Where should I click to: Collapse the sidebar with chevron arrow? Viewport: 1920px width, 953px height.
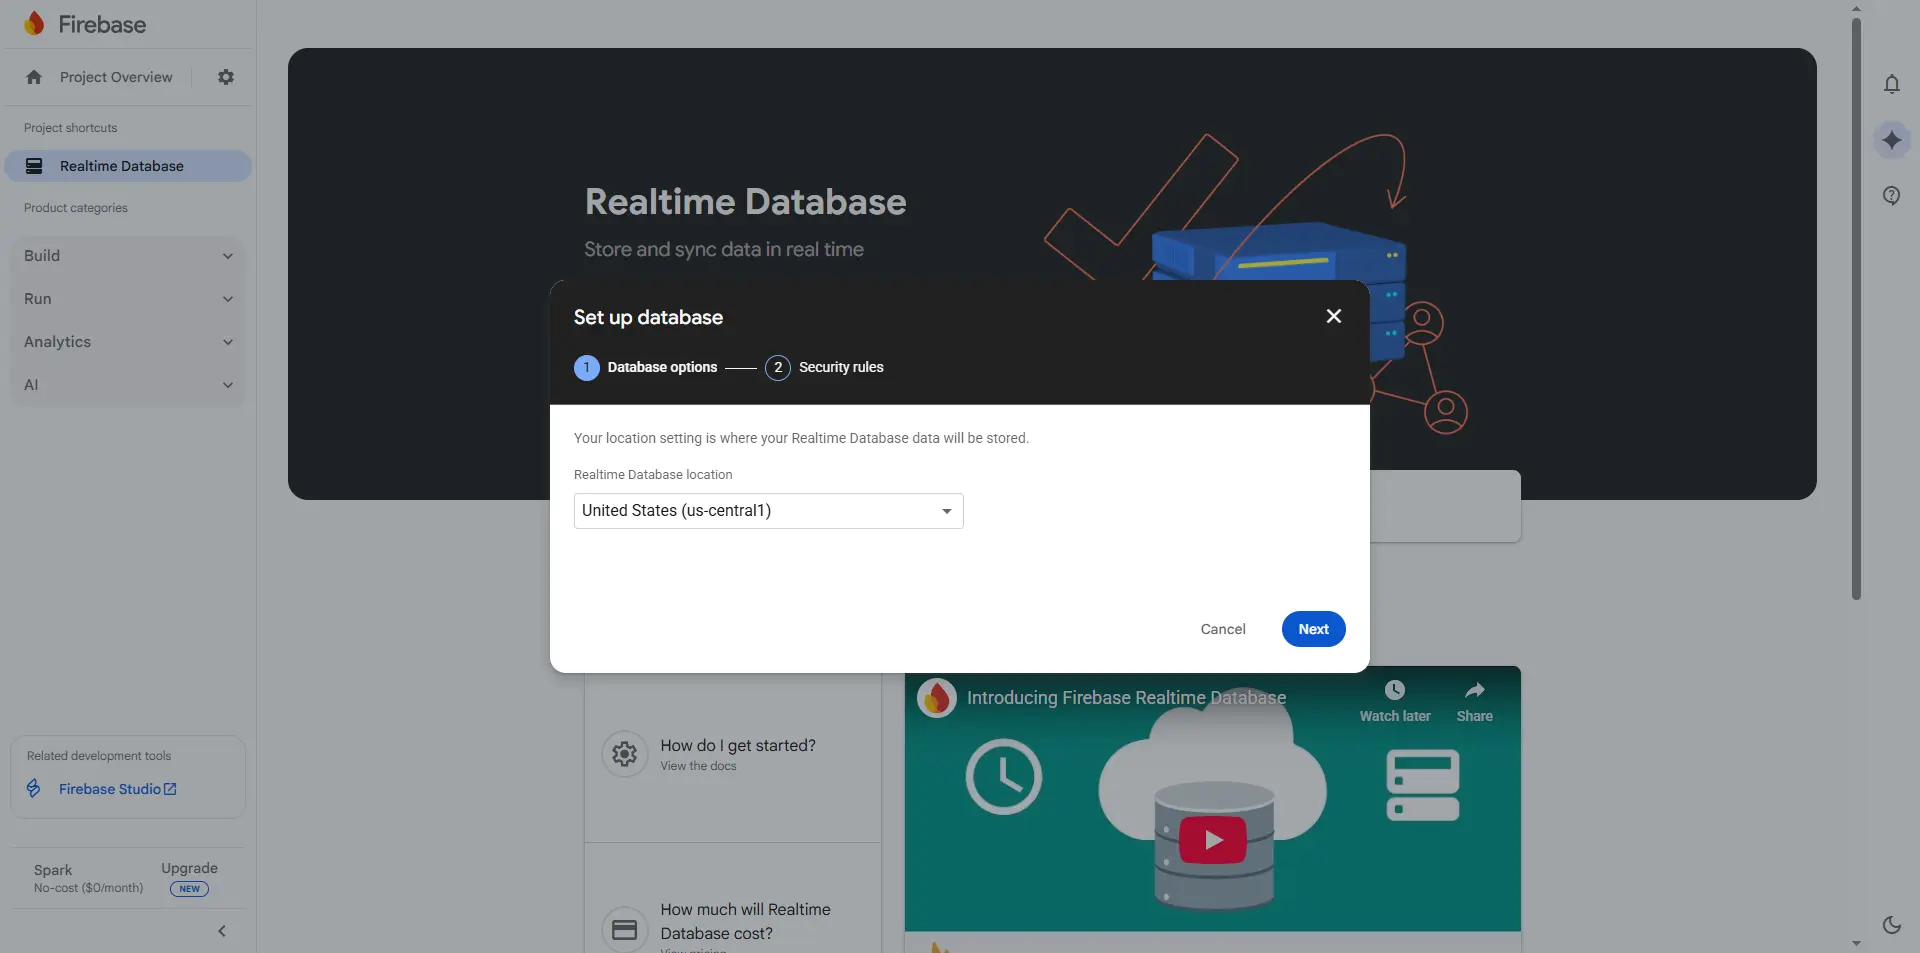coord(222,931)
